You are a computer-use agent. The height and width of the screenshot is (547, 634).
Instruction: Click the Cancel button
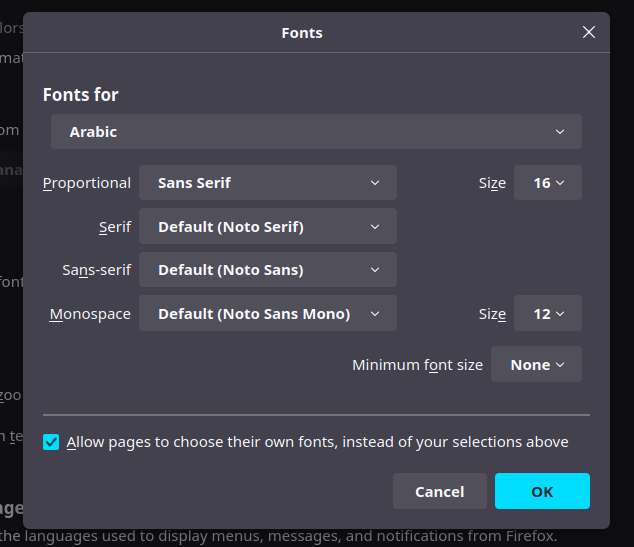click(x=440, y=491)
